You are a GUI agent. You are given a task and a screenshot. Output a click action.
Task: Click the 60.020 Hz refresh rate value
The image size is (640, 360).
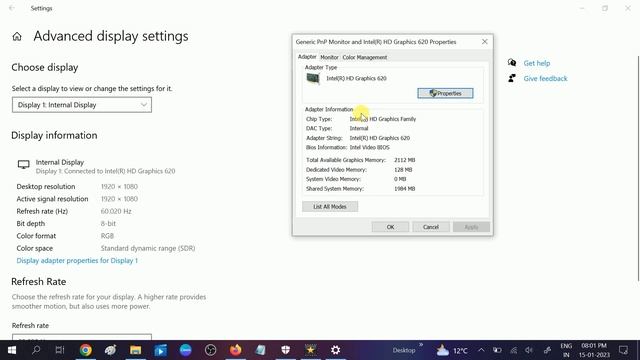coord(116,211)
